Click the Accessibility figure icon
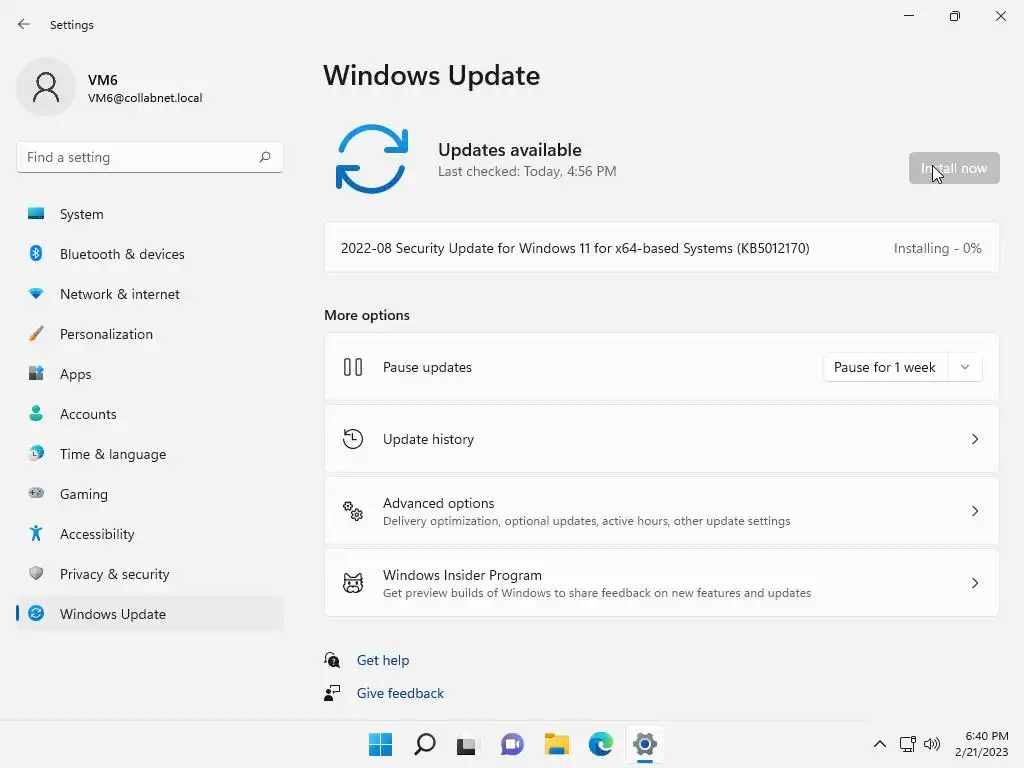The image size is (1024, 768). [36, 534]
